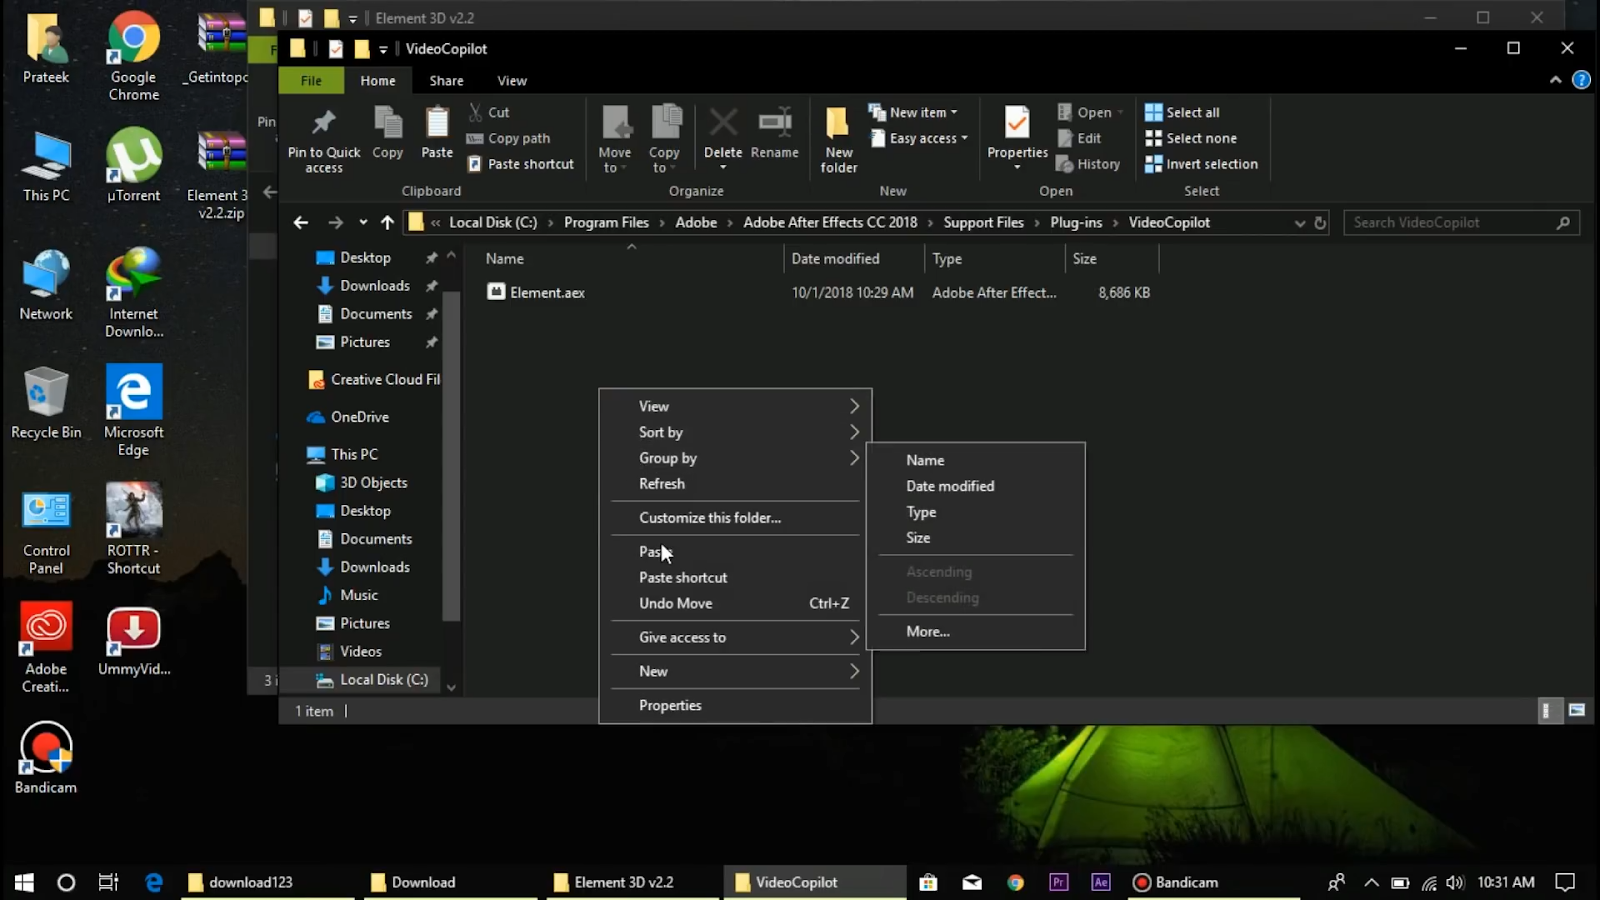This screenshot has width=1600, height=900.
Task: Click Paste shortcut in the context menu
Action: click(736, 577)
